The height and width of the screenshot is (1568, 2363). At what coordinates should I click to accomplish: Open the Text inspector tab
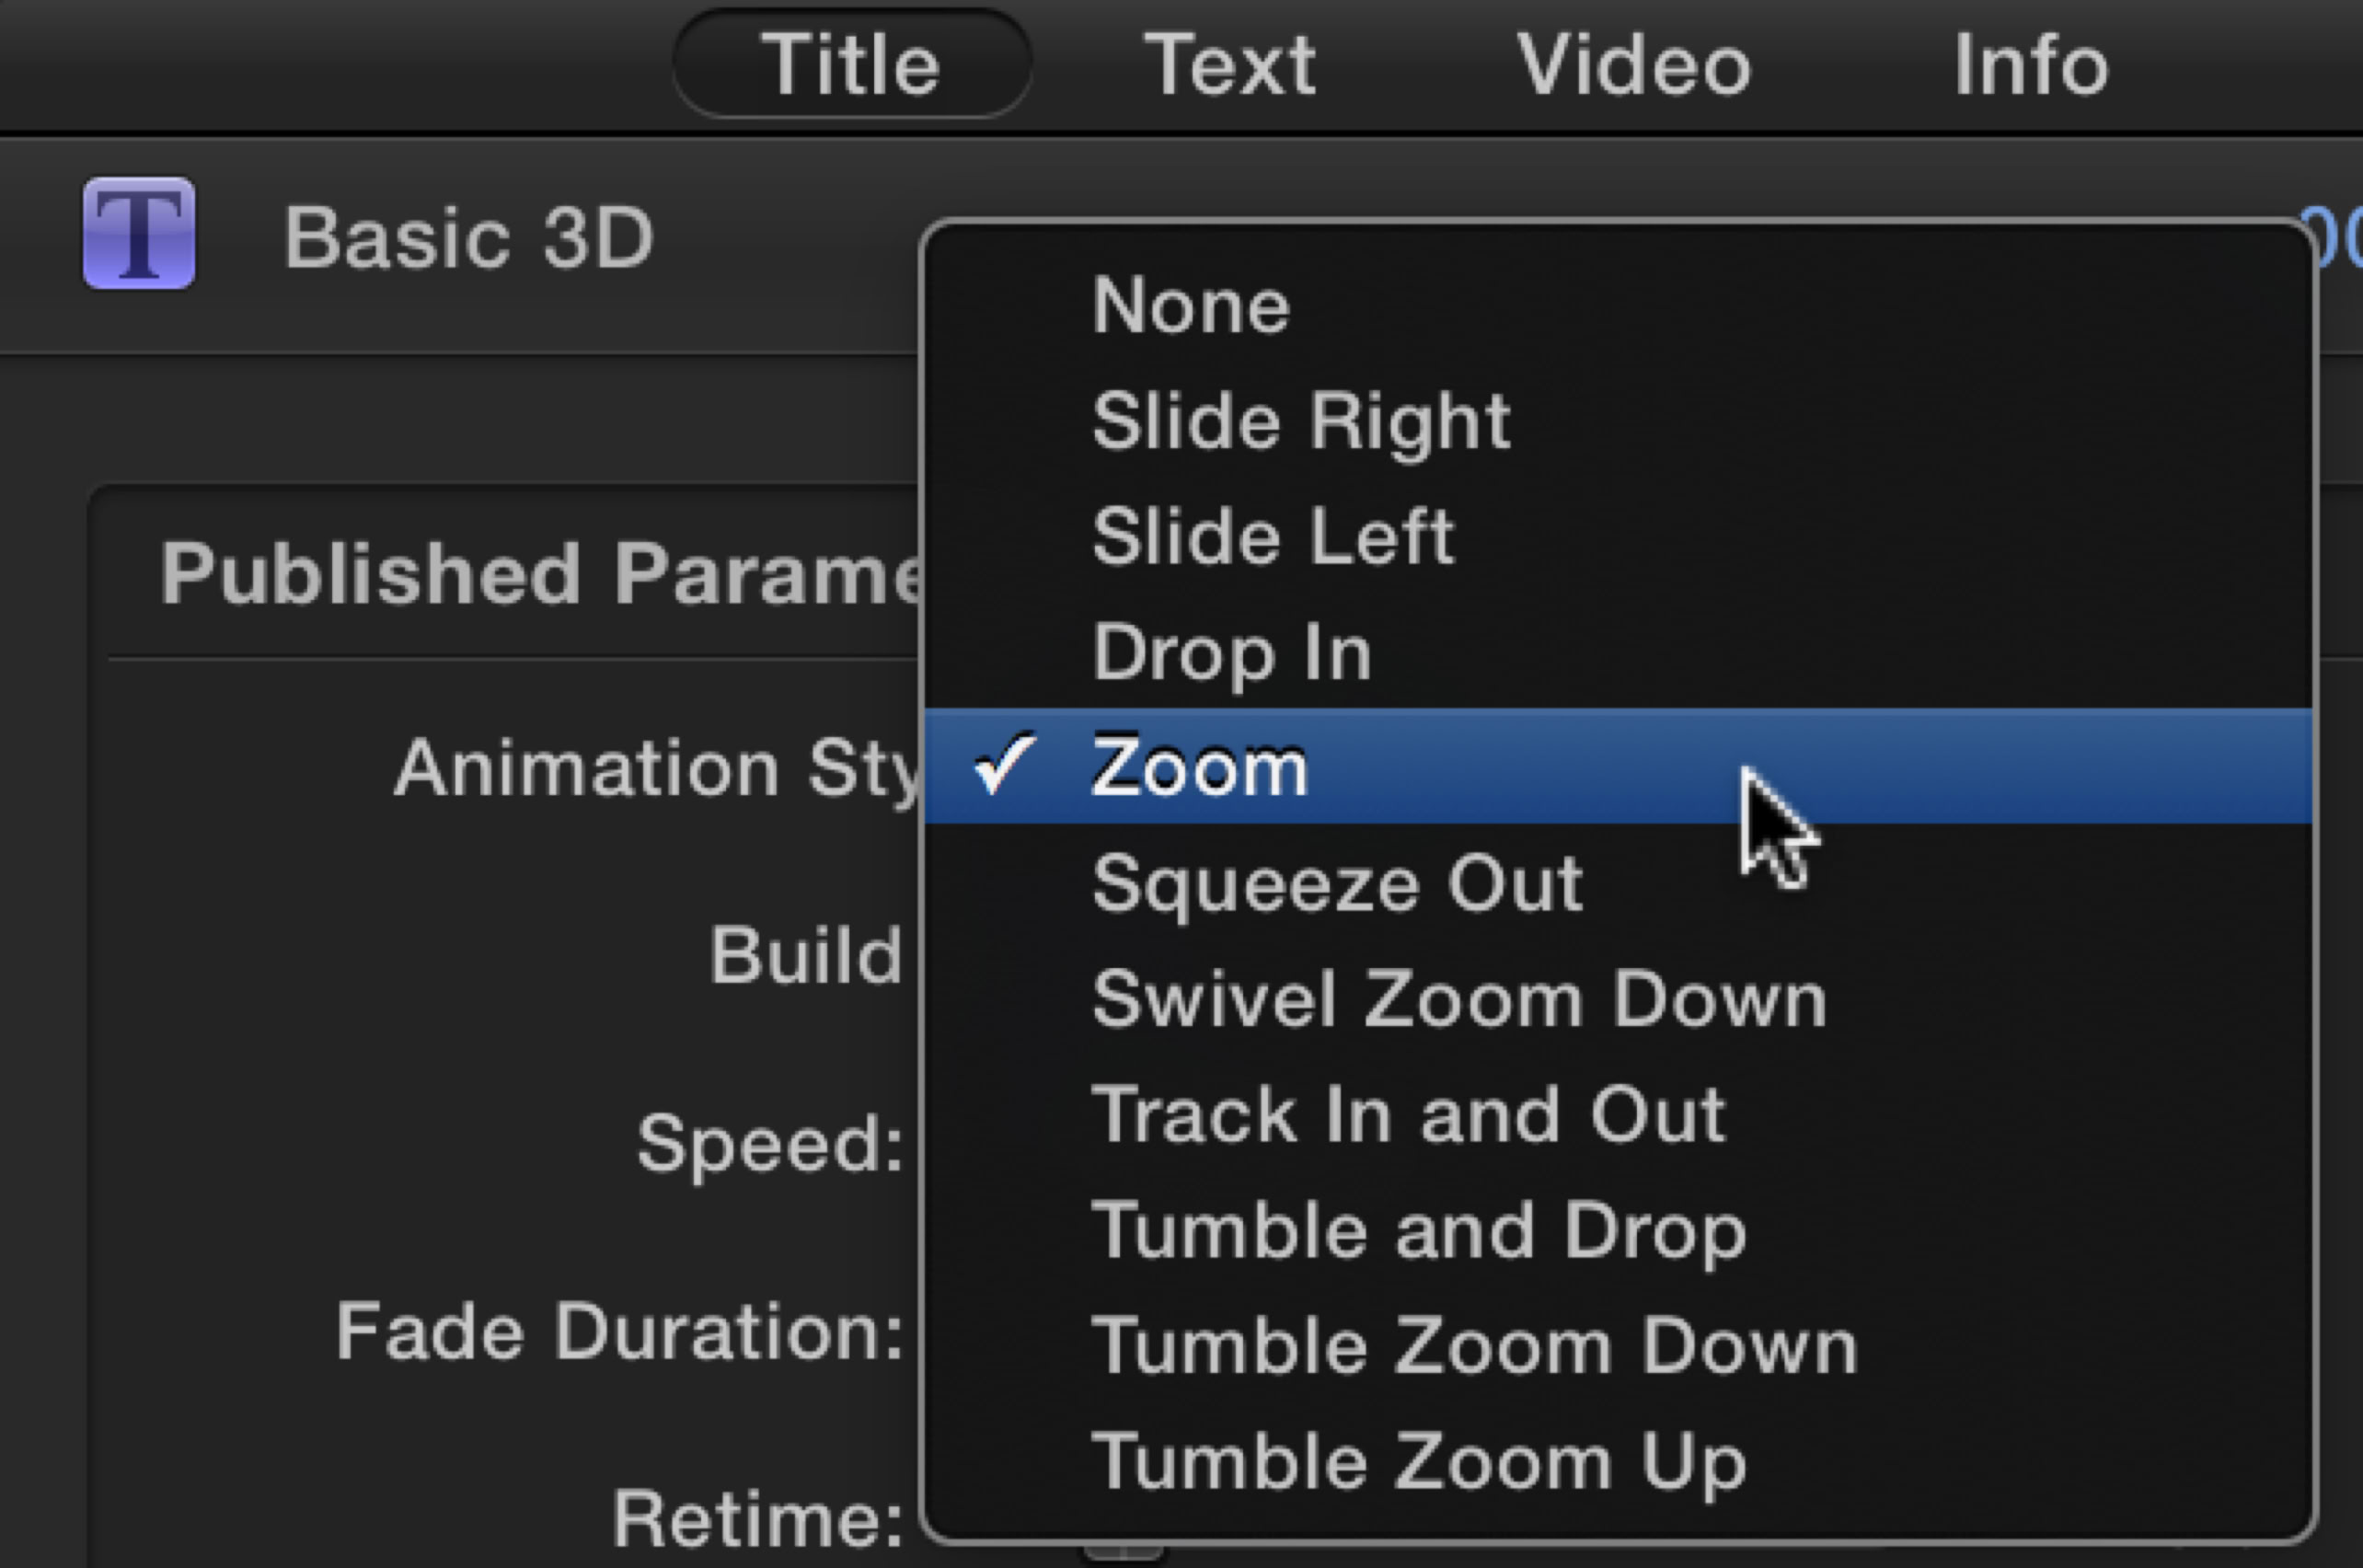coord(1229,65)
